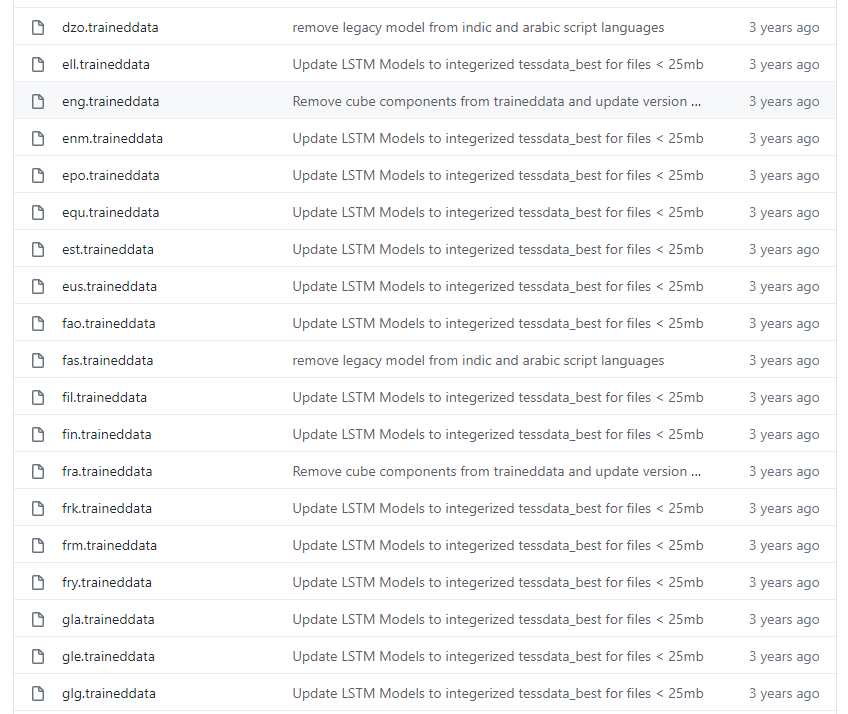Click the file icon beside ell.traineddata
Screen dimensions: 848x714
38,64
